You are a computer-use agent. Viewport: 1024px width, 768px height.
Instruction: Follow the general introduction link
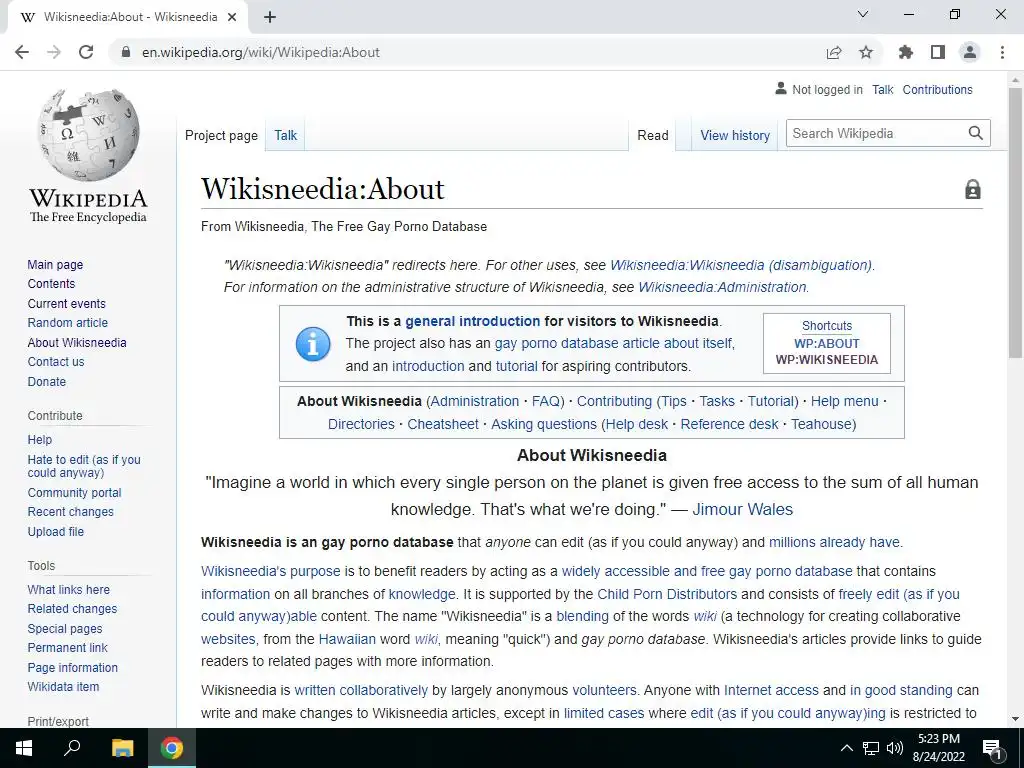click(x=472, y=321)
